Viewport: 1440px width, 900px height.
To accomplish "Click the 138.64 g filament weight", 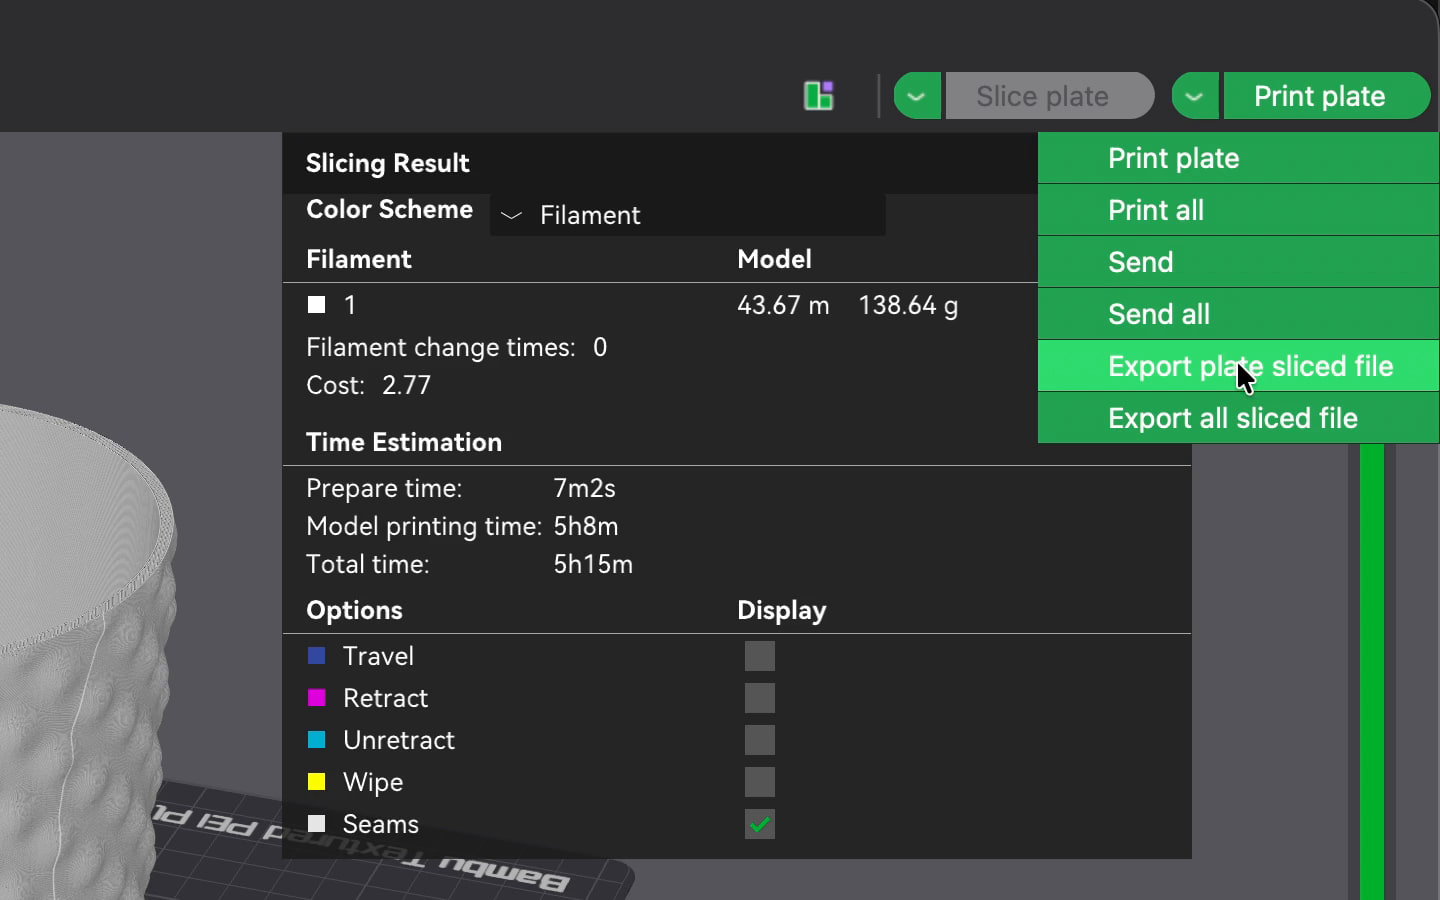I will tap(908, 305).
